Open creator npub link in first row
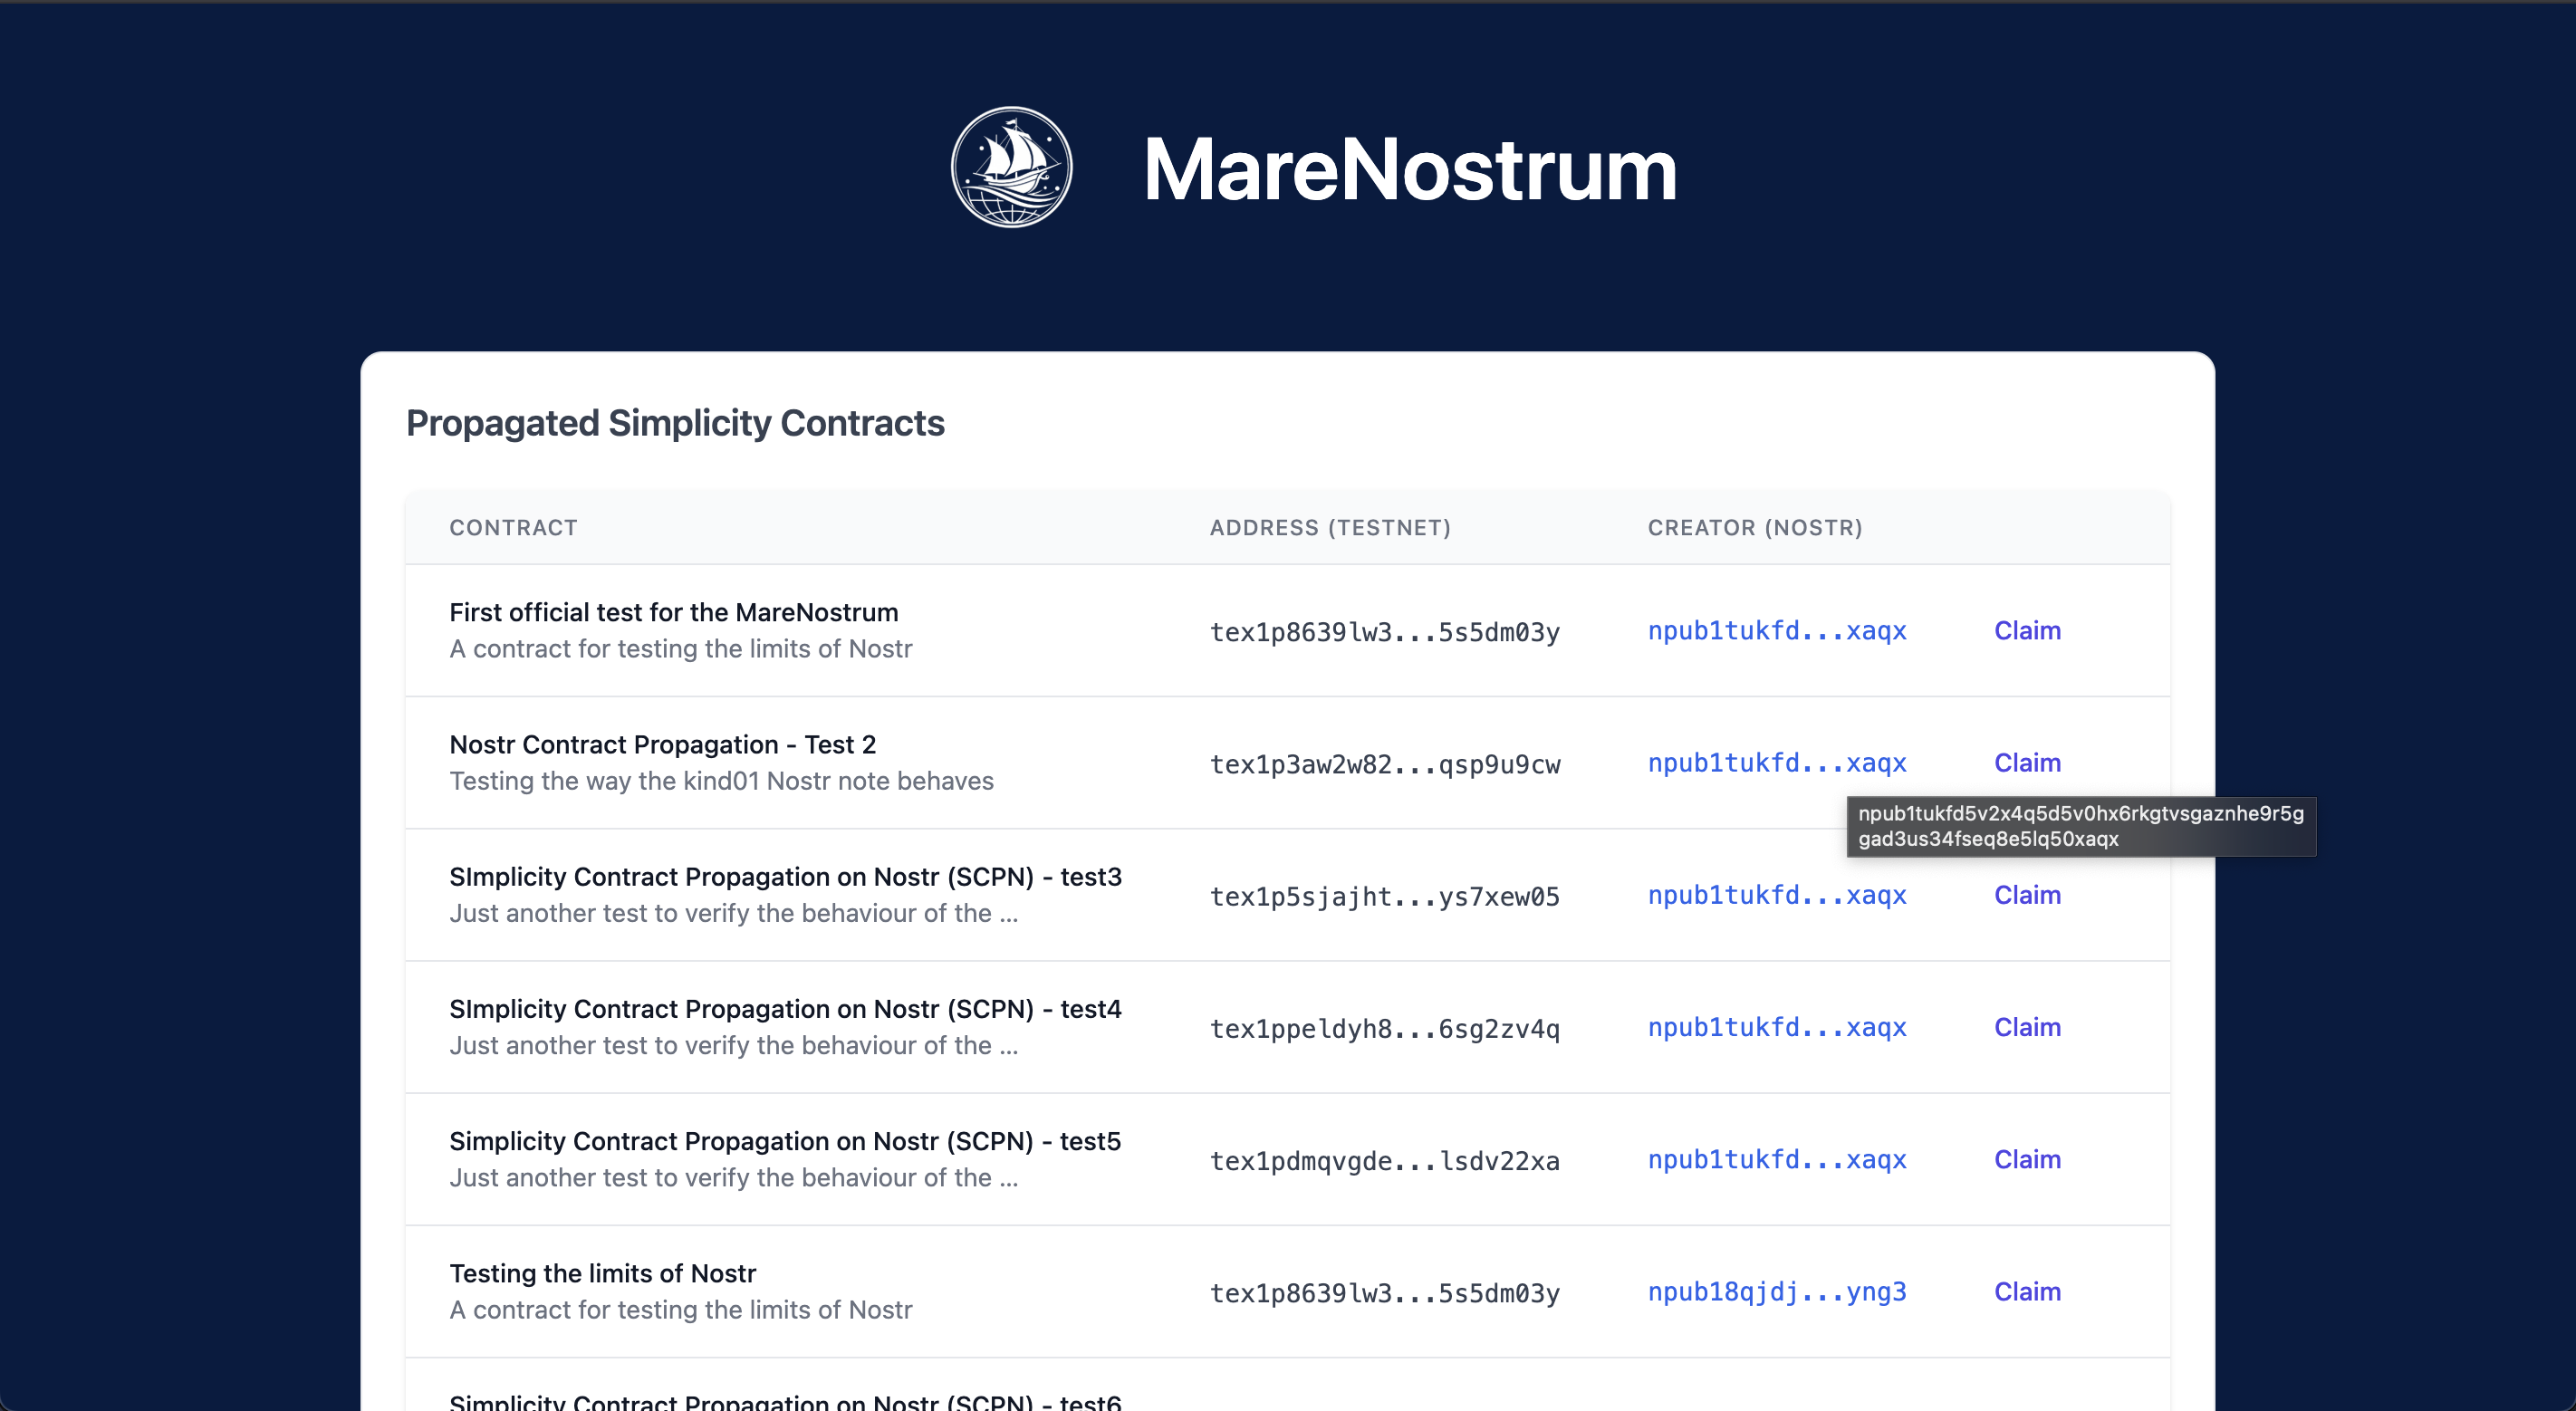Viewport: 2576px width, 1411px height. [x=1776, y=631]
